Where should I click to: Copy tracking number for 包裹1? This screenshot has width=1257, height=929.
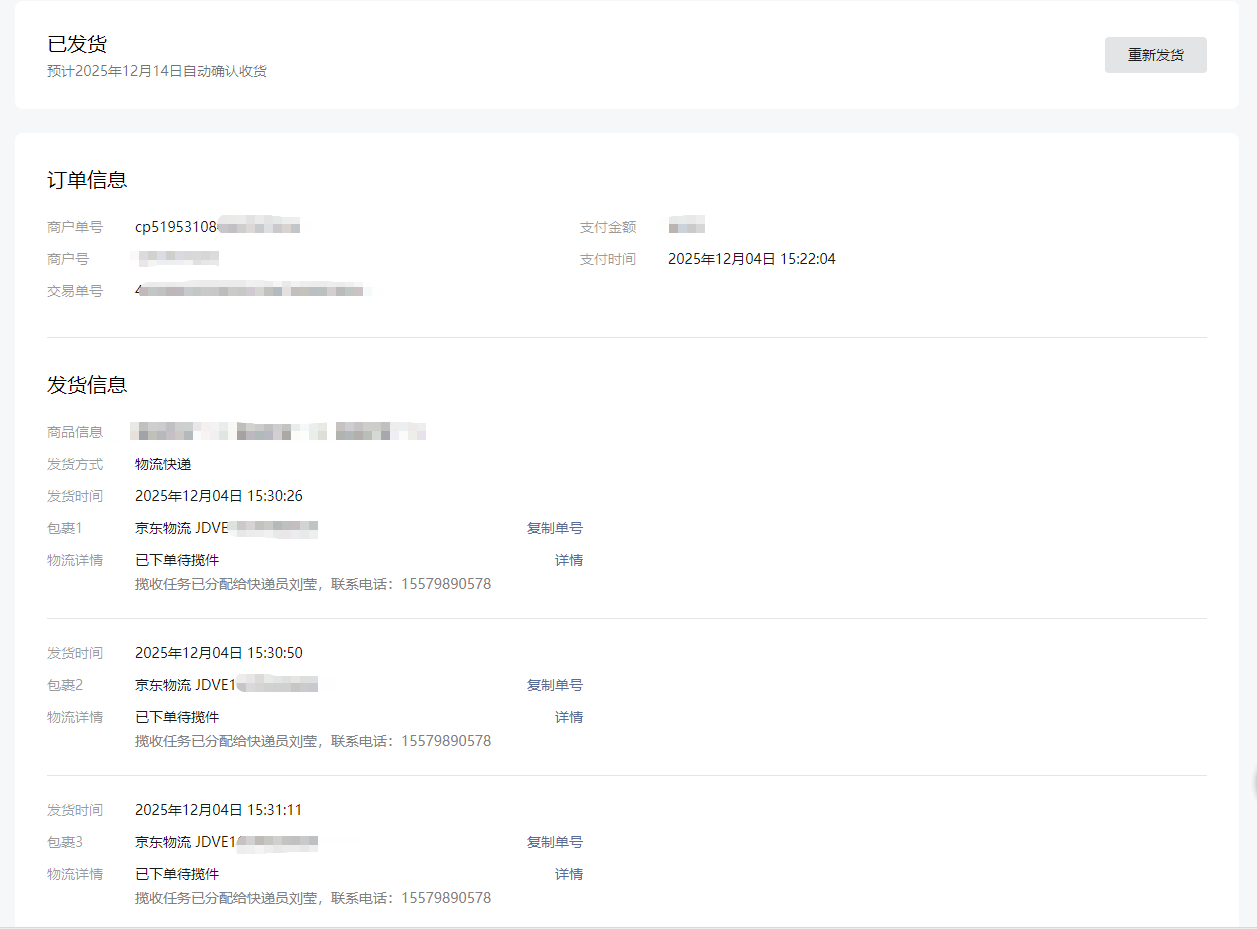[x=554, y=528]
